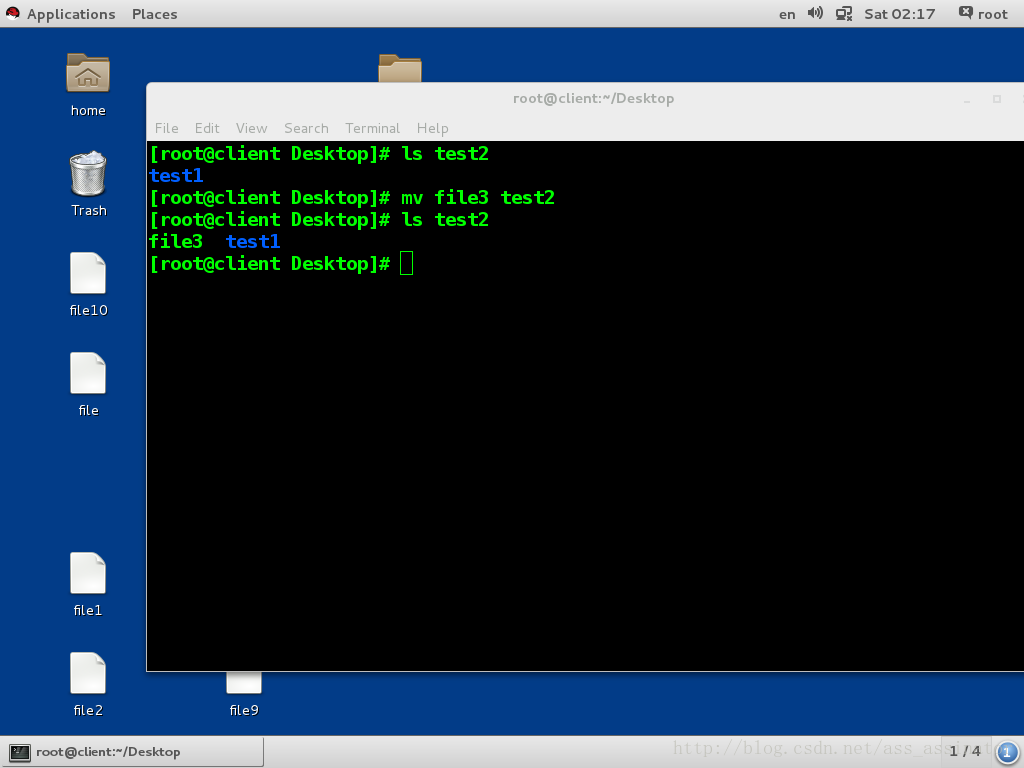Open the Sat 02:17 clock calendar

[899, 14]
